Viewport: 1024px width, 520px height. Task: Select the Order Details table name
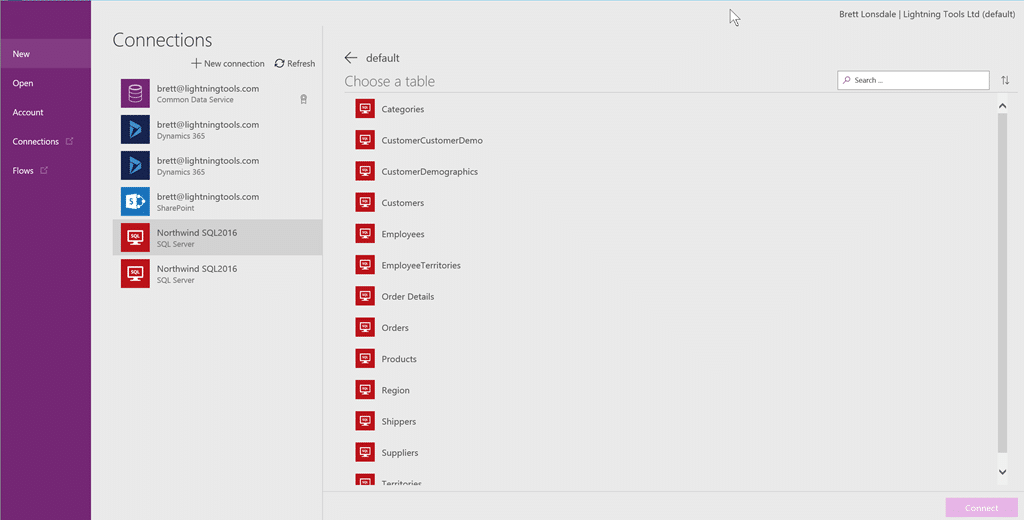[x=408, y=296]
